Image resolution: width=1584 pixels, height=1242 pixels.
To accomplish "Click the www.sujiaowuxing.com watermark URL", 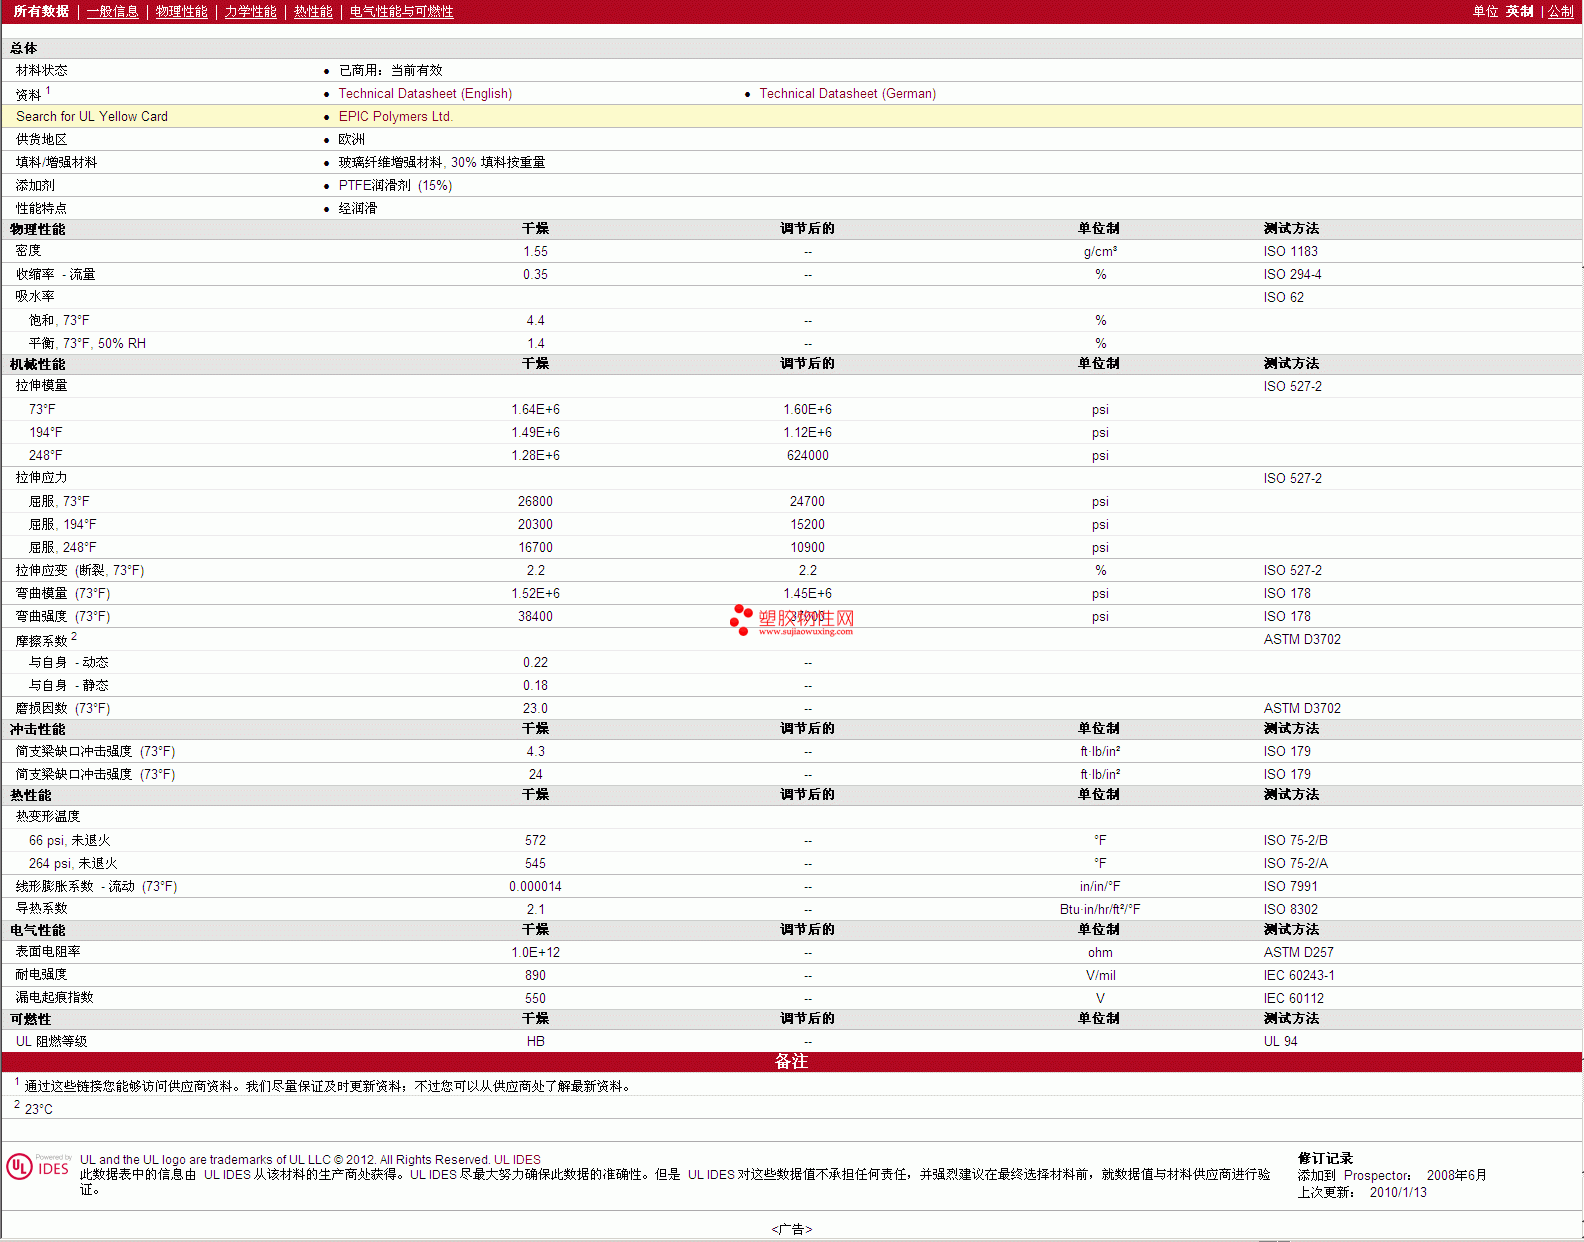I will coord(805,632).
